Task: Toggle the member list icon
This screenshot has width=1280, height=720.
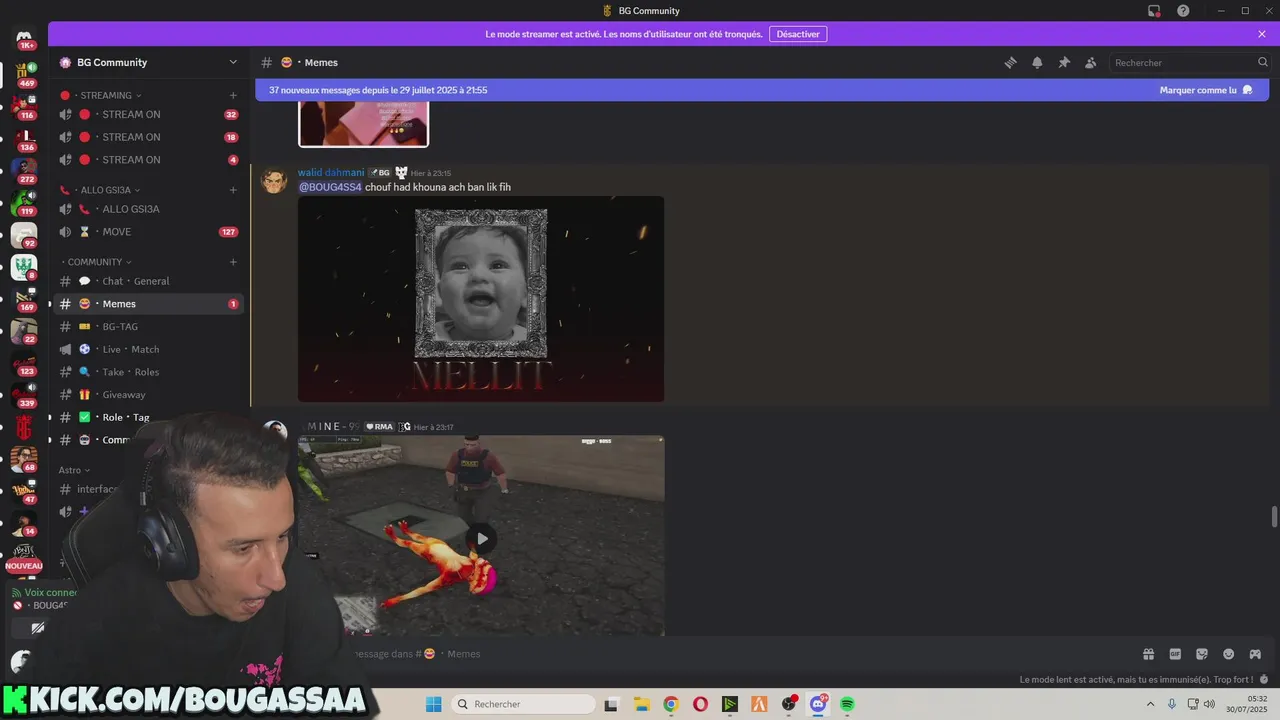Action: point(1091,62)
